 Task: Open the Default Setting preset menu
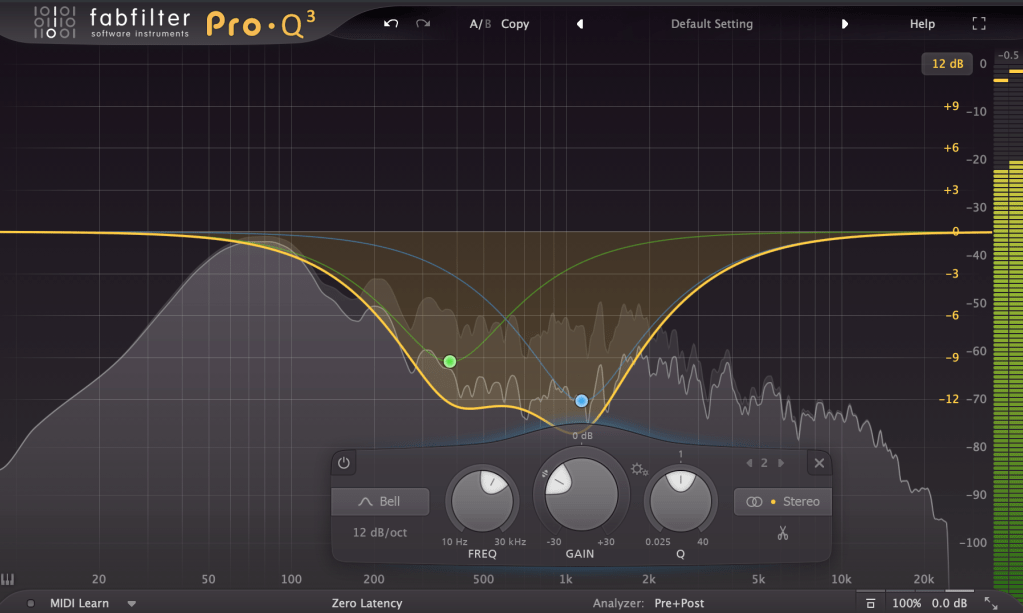click(712, 24)
